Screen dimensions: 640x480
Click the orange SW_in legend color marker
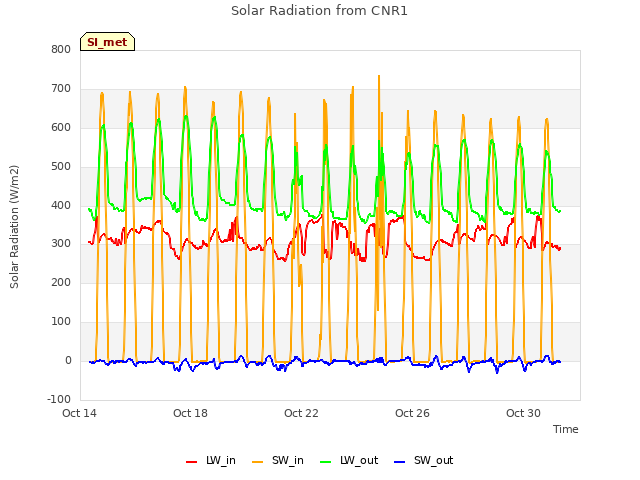258,462
